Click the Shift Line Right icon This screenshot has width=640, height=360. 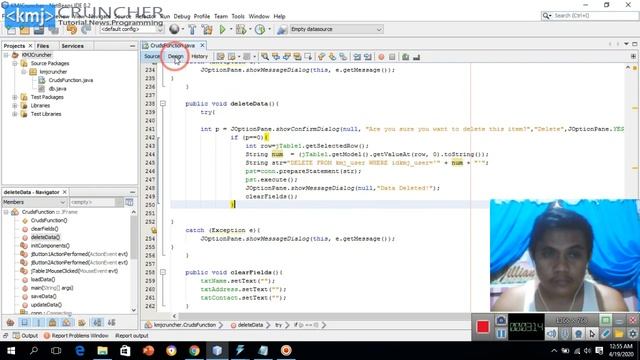[x=368, y=57]
